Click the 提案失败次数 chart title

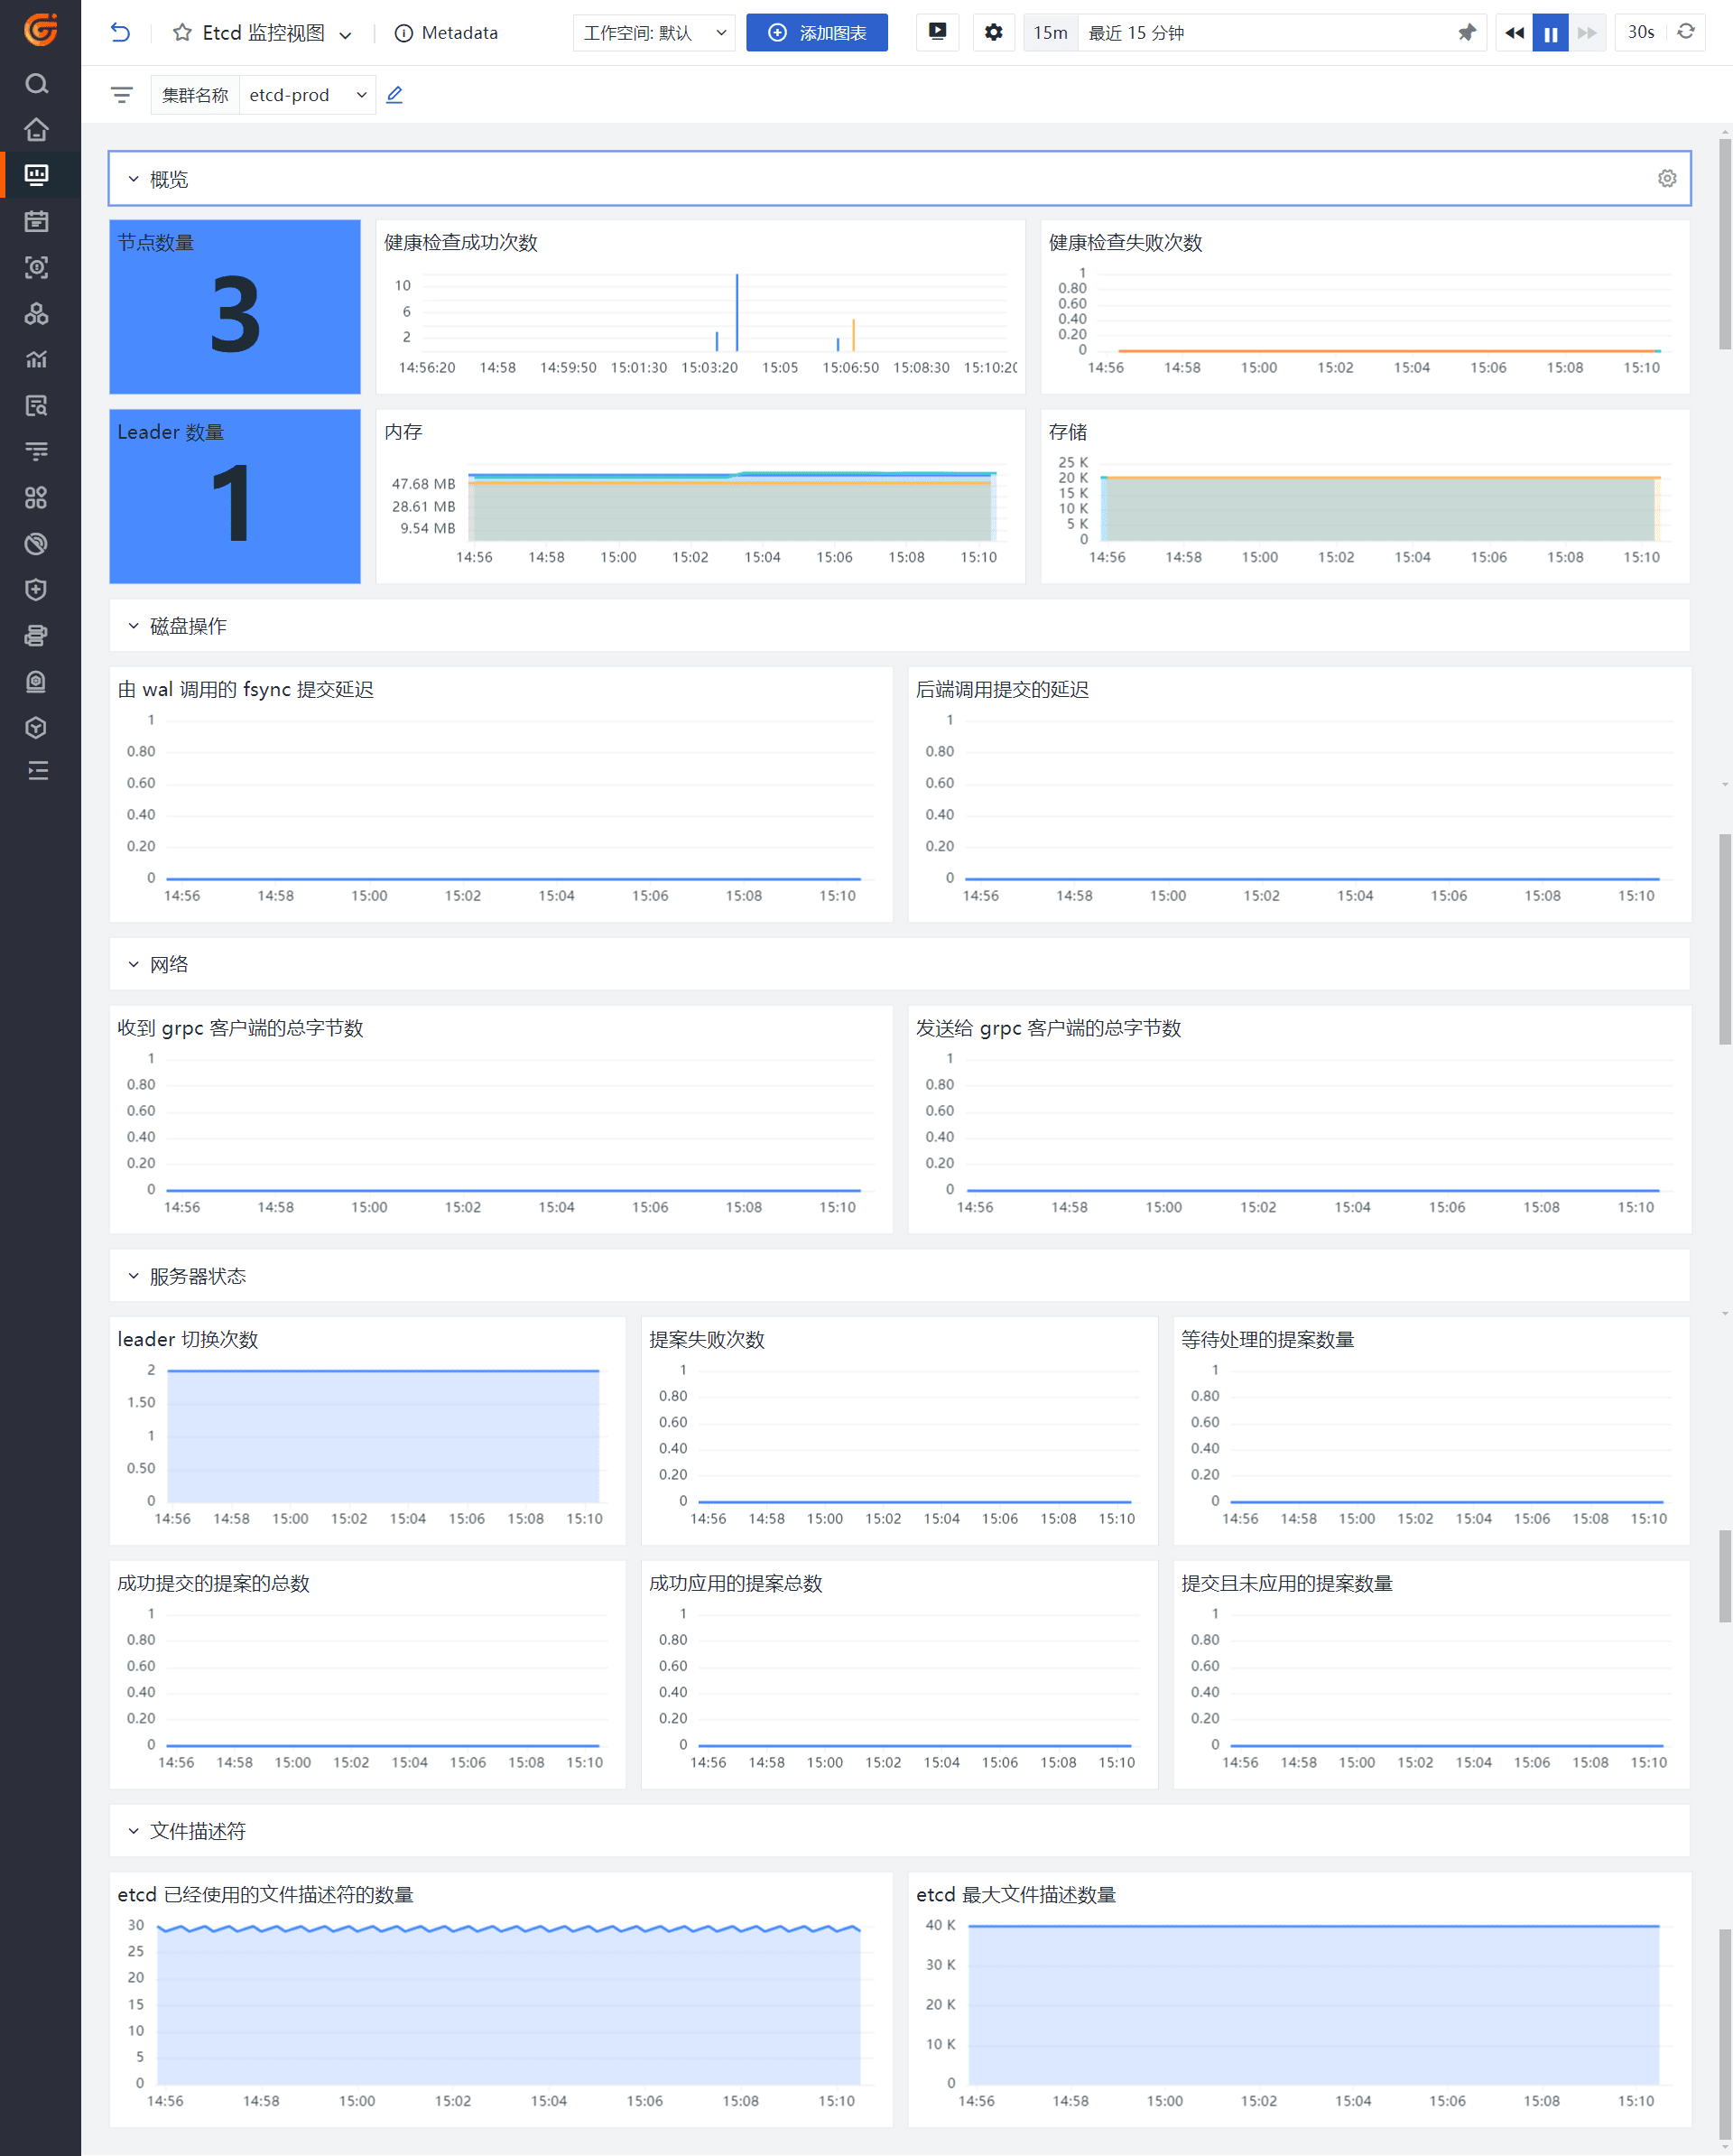(707, 1339)
